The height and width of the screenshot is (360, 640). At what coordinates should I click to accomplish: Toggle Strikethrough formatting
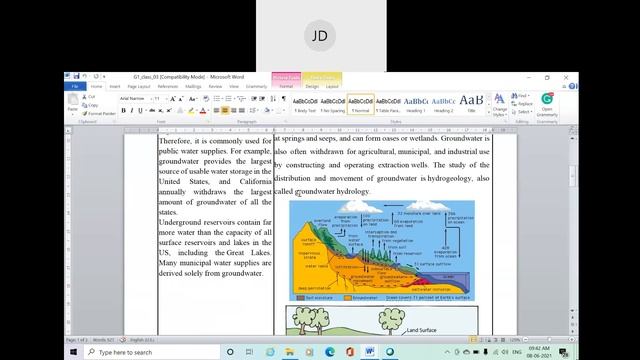point(152,111)
